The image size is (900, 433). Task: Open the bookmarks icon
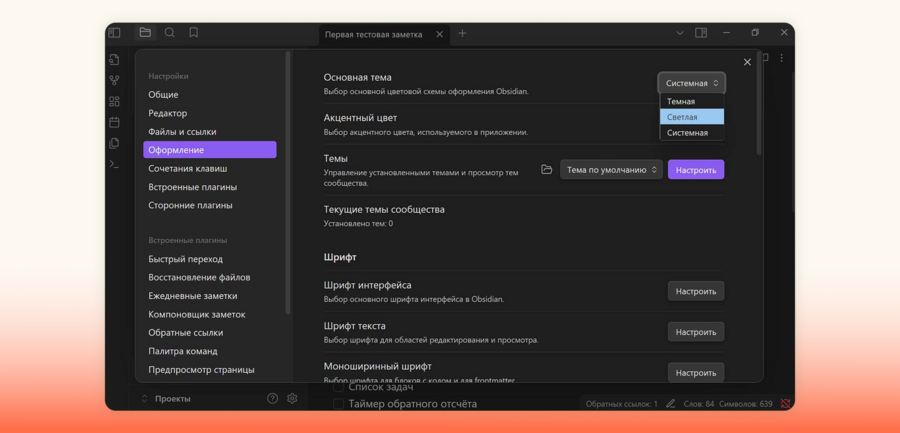coord(194,33)
